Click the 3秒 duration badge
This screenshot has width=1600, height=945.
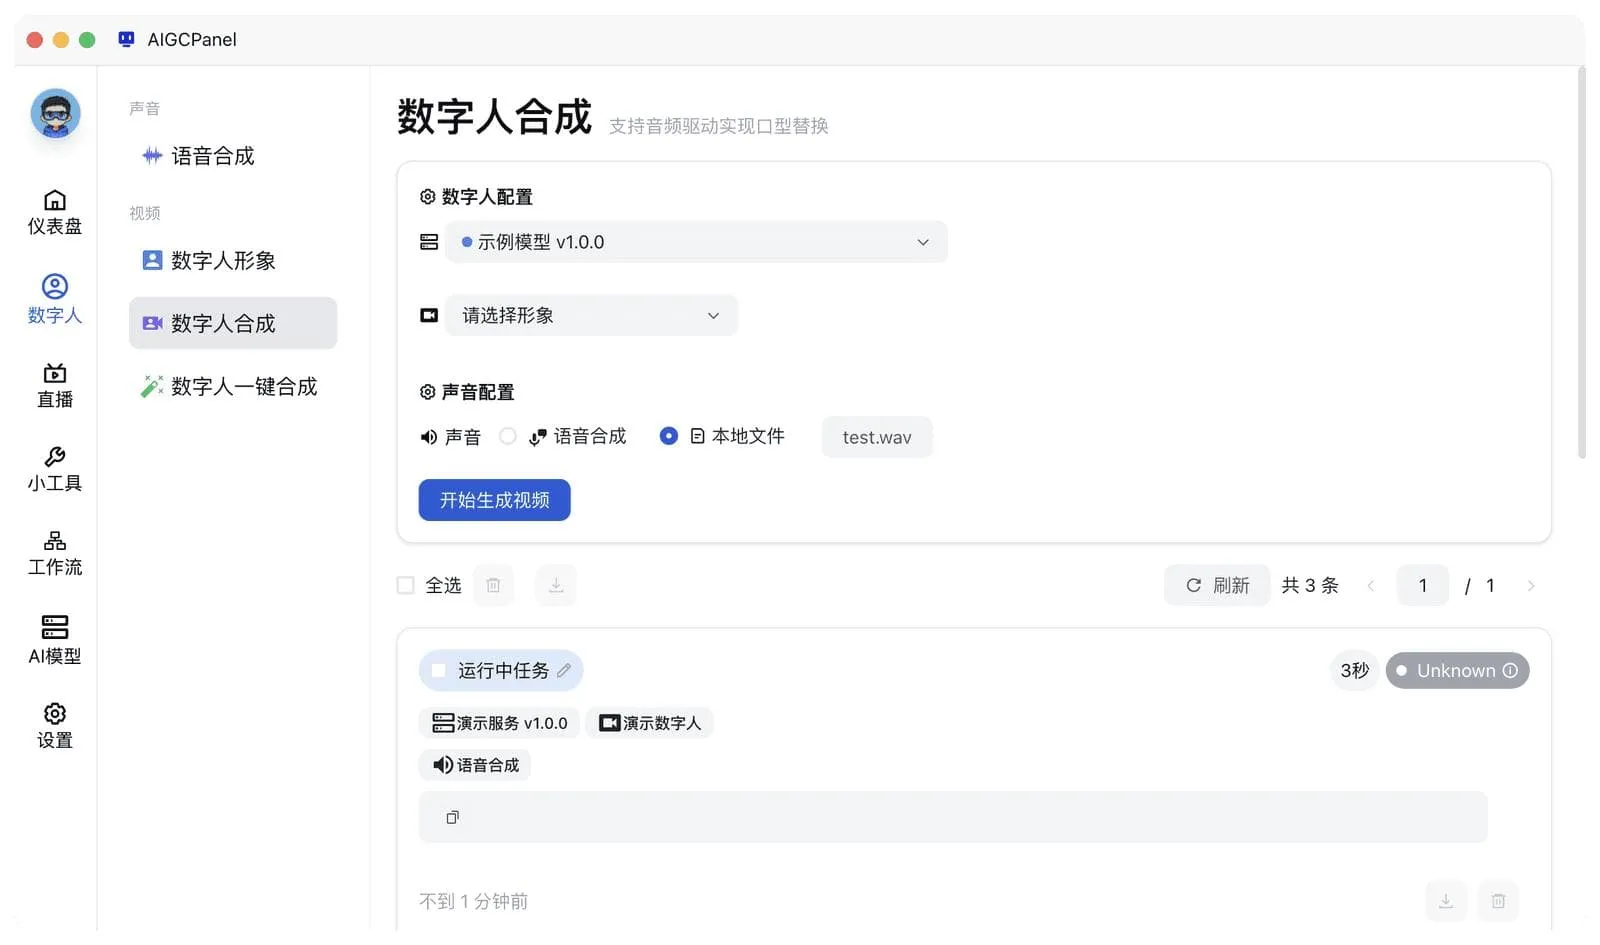[x=1355, y=670]
